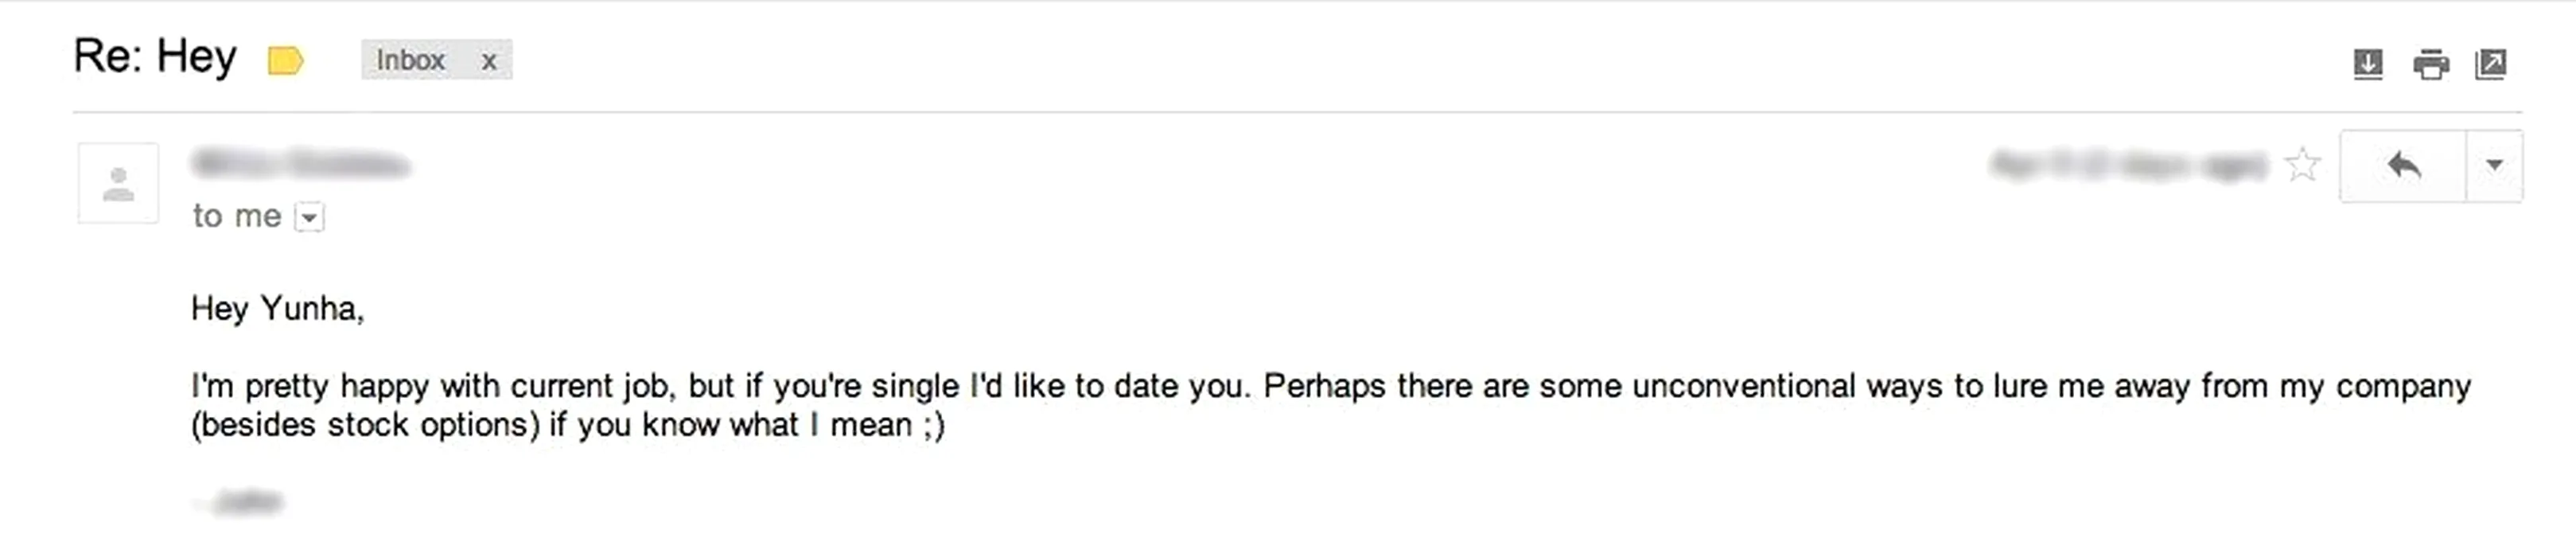
Task: Print the email using printer icon
Action: click(x=2430, y=64)
